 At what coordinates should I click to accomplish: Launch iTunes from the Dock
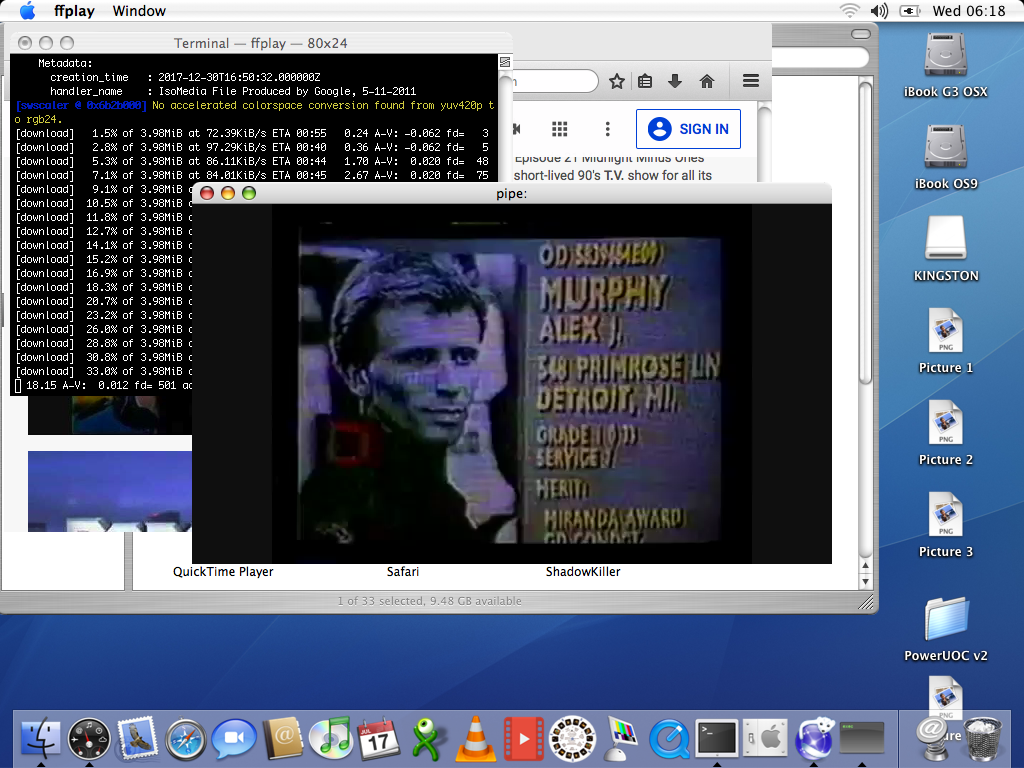(331, 738)
